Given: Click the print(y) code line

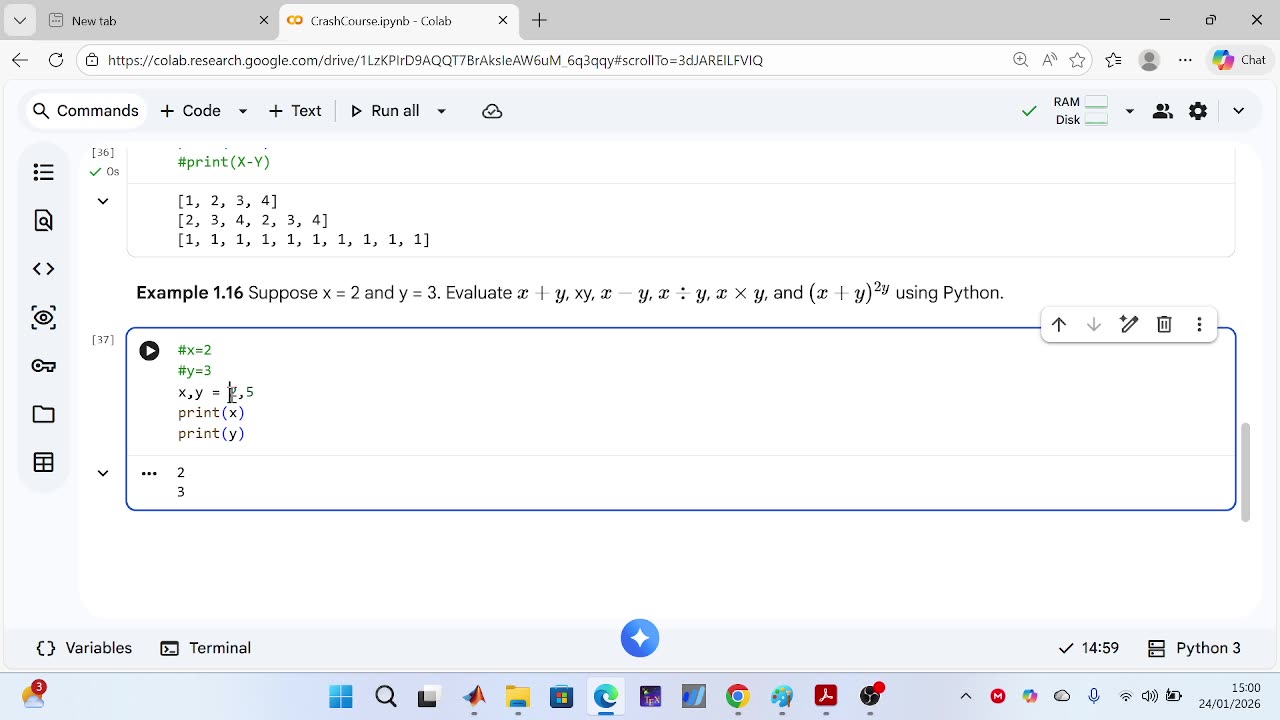Looking at the screenshot, I should [211, 434].
